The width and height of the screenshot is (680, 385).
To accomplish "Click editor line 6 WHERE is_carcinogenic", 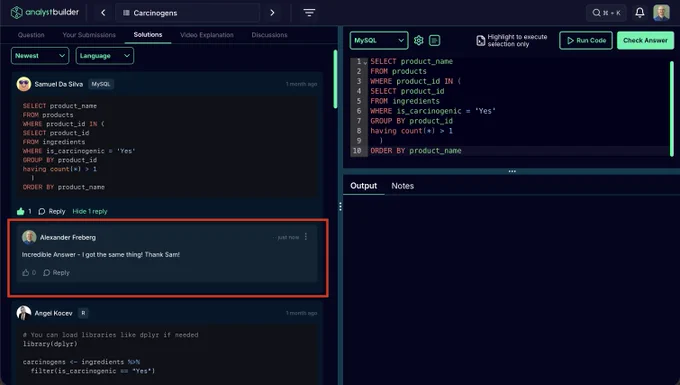I will coord(433,111).
